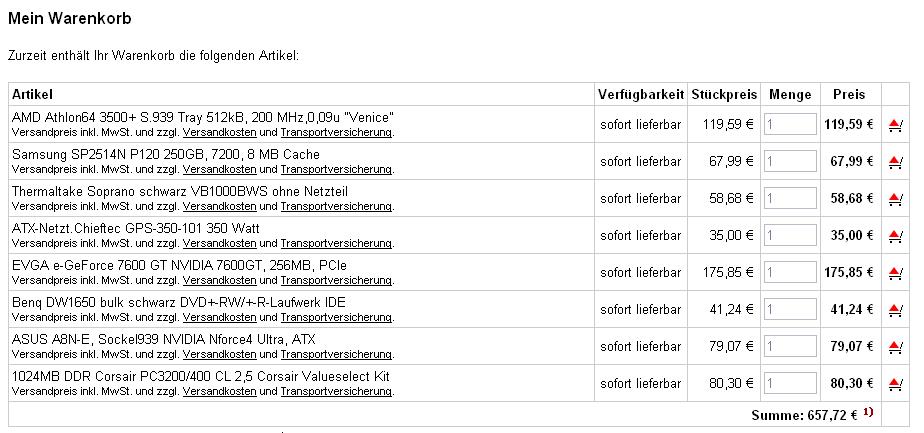Select quantity field for AMD Athlon64
The height and width of the screenshot is (433, 924).
click(790, 124)
